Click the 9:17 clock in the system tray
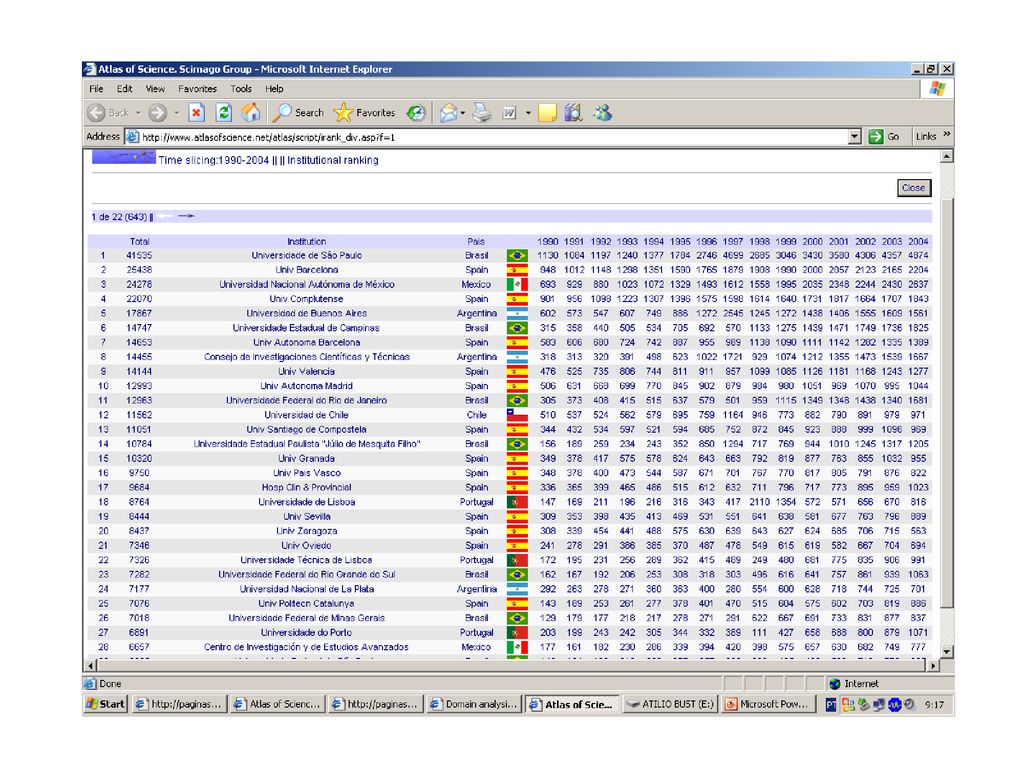 935,705
